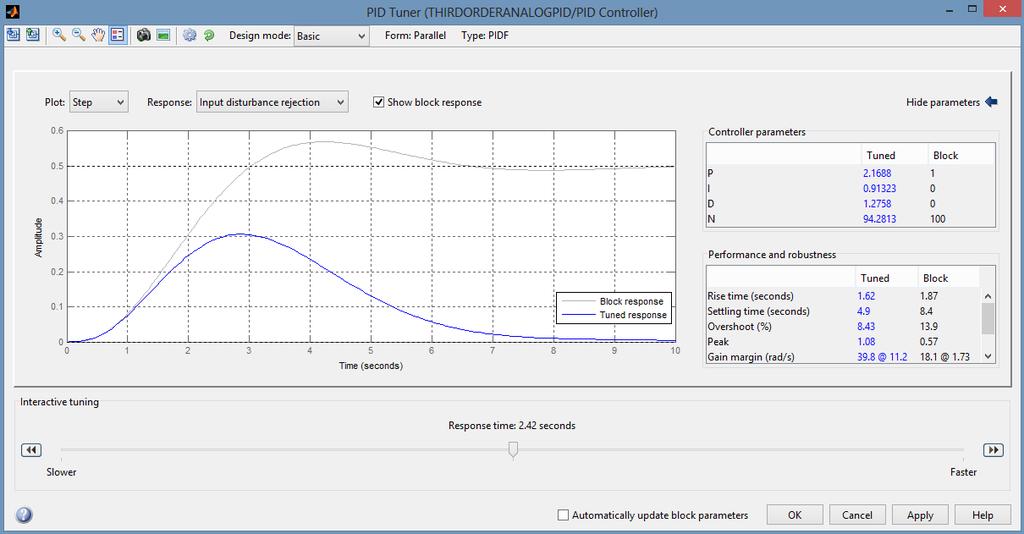Click the Rise time (seconds) row label
1024x534 pixels.
click(x=750, y=296)
